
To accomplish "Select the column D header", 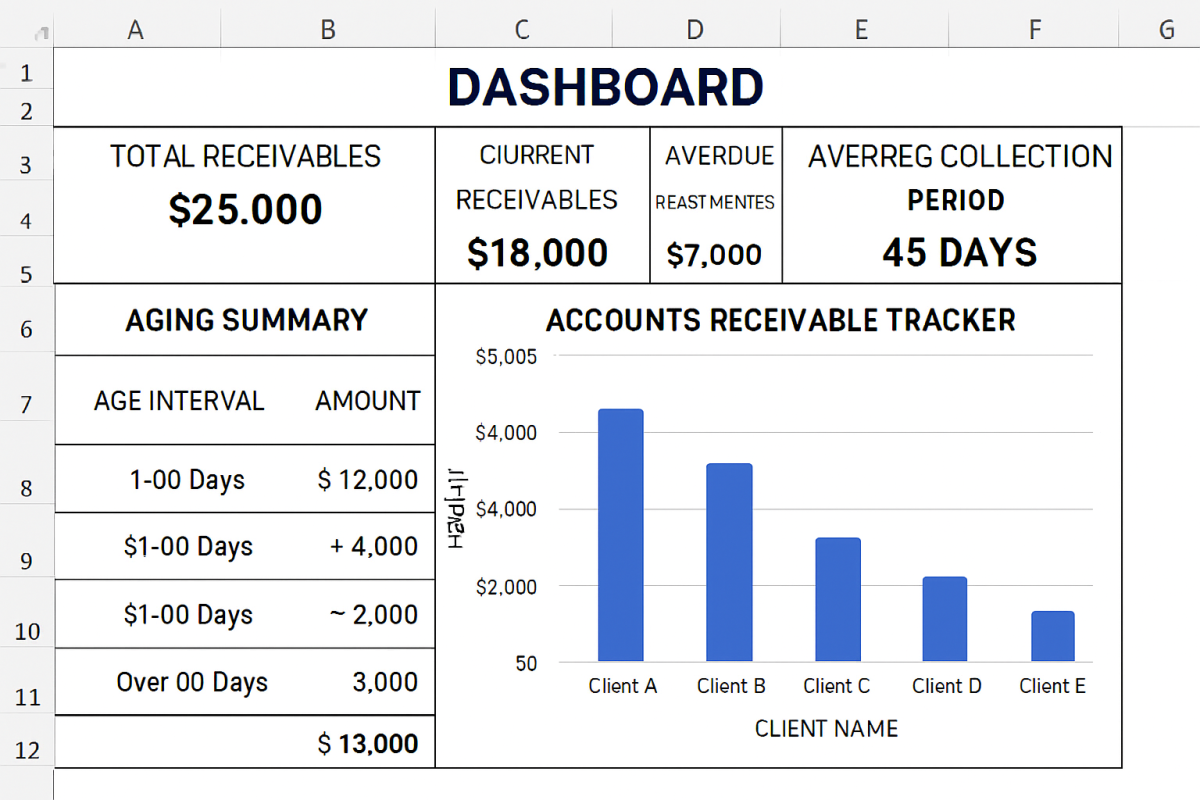I will tap(694, 30).
